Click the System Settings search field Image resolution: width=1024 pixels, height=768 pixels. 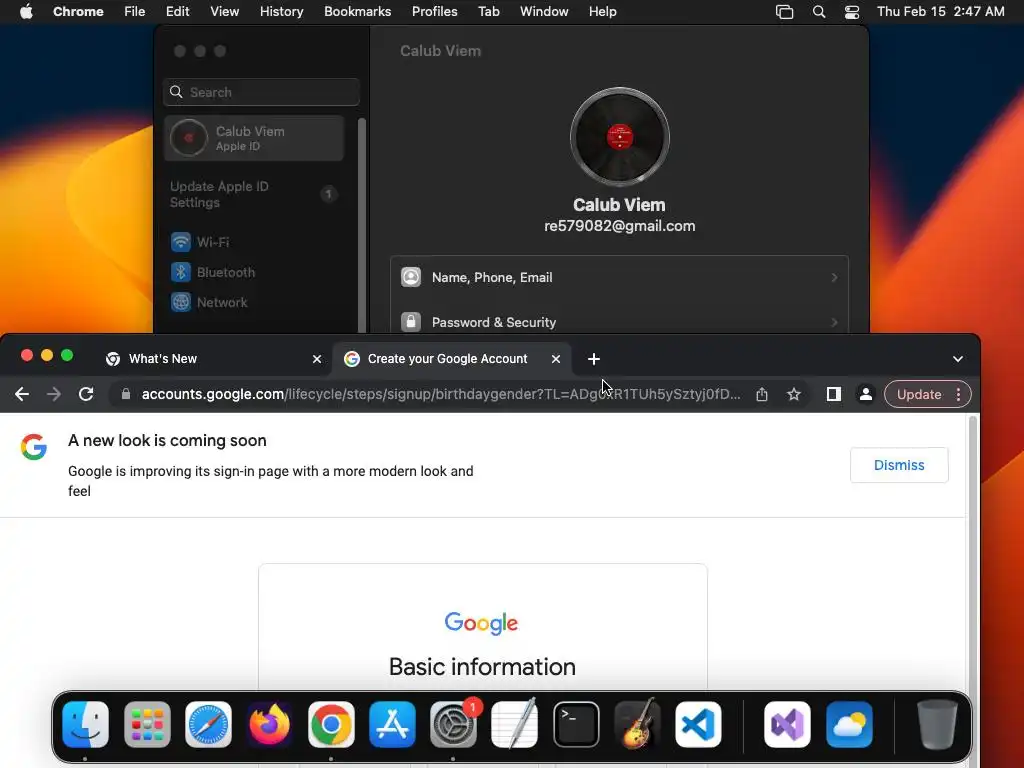click(x=261, y=92)
